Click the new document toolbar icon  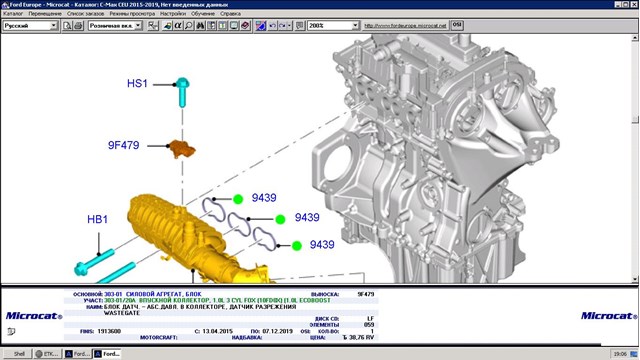(x=67, y=25)
